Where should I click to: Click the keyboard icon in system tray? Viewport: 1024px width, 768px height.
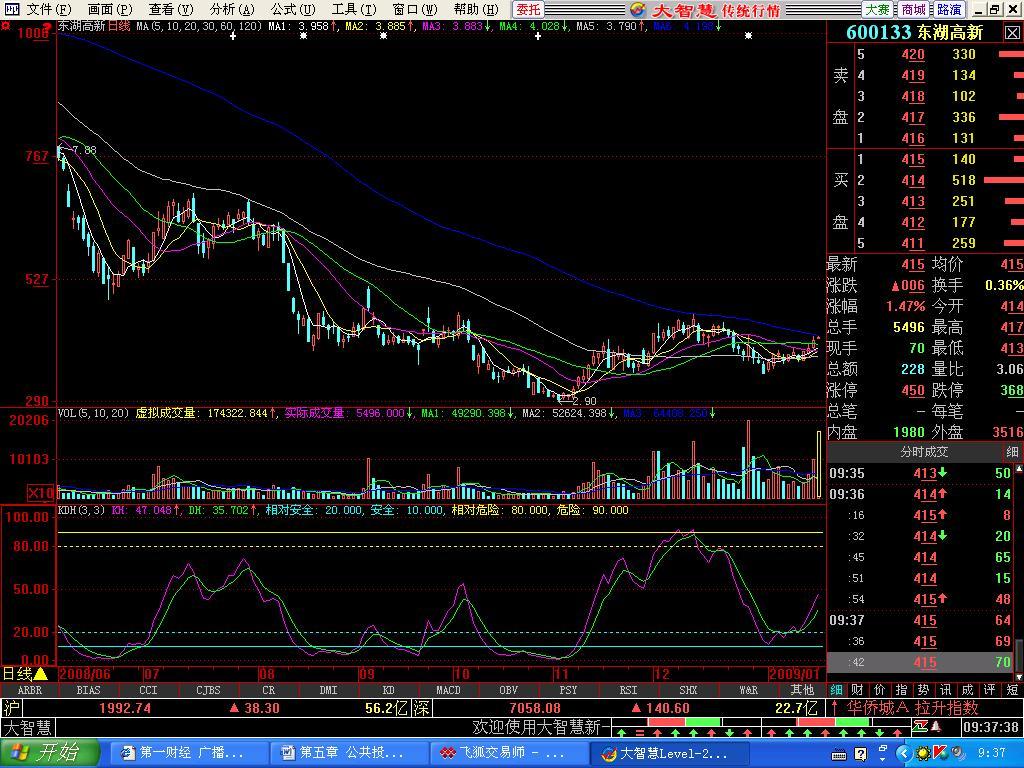pos(840,755)
